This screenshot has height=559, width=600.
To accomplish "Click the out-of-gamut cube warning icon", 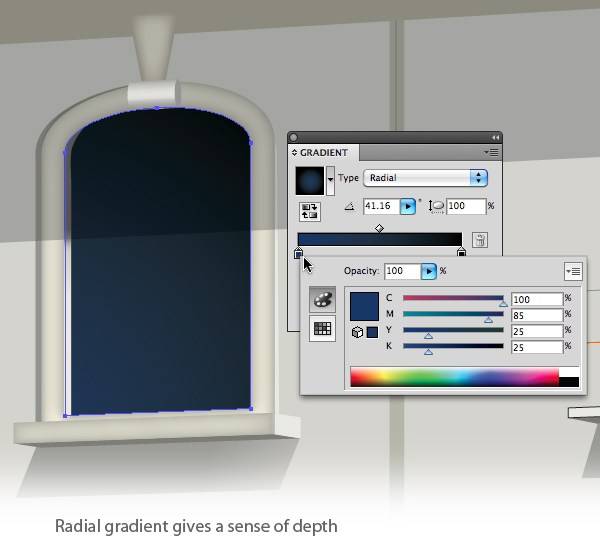I will click(357, 332).
